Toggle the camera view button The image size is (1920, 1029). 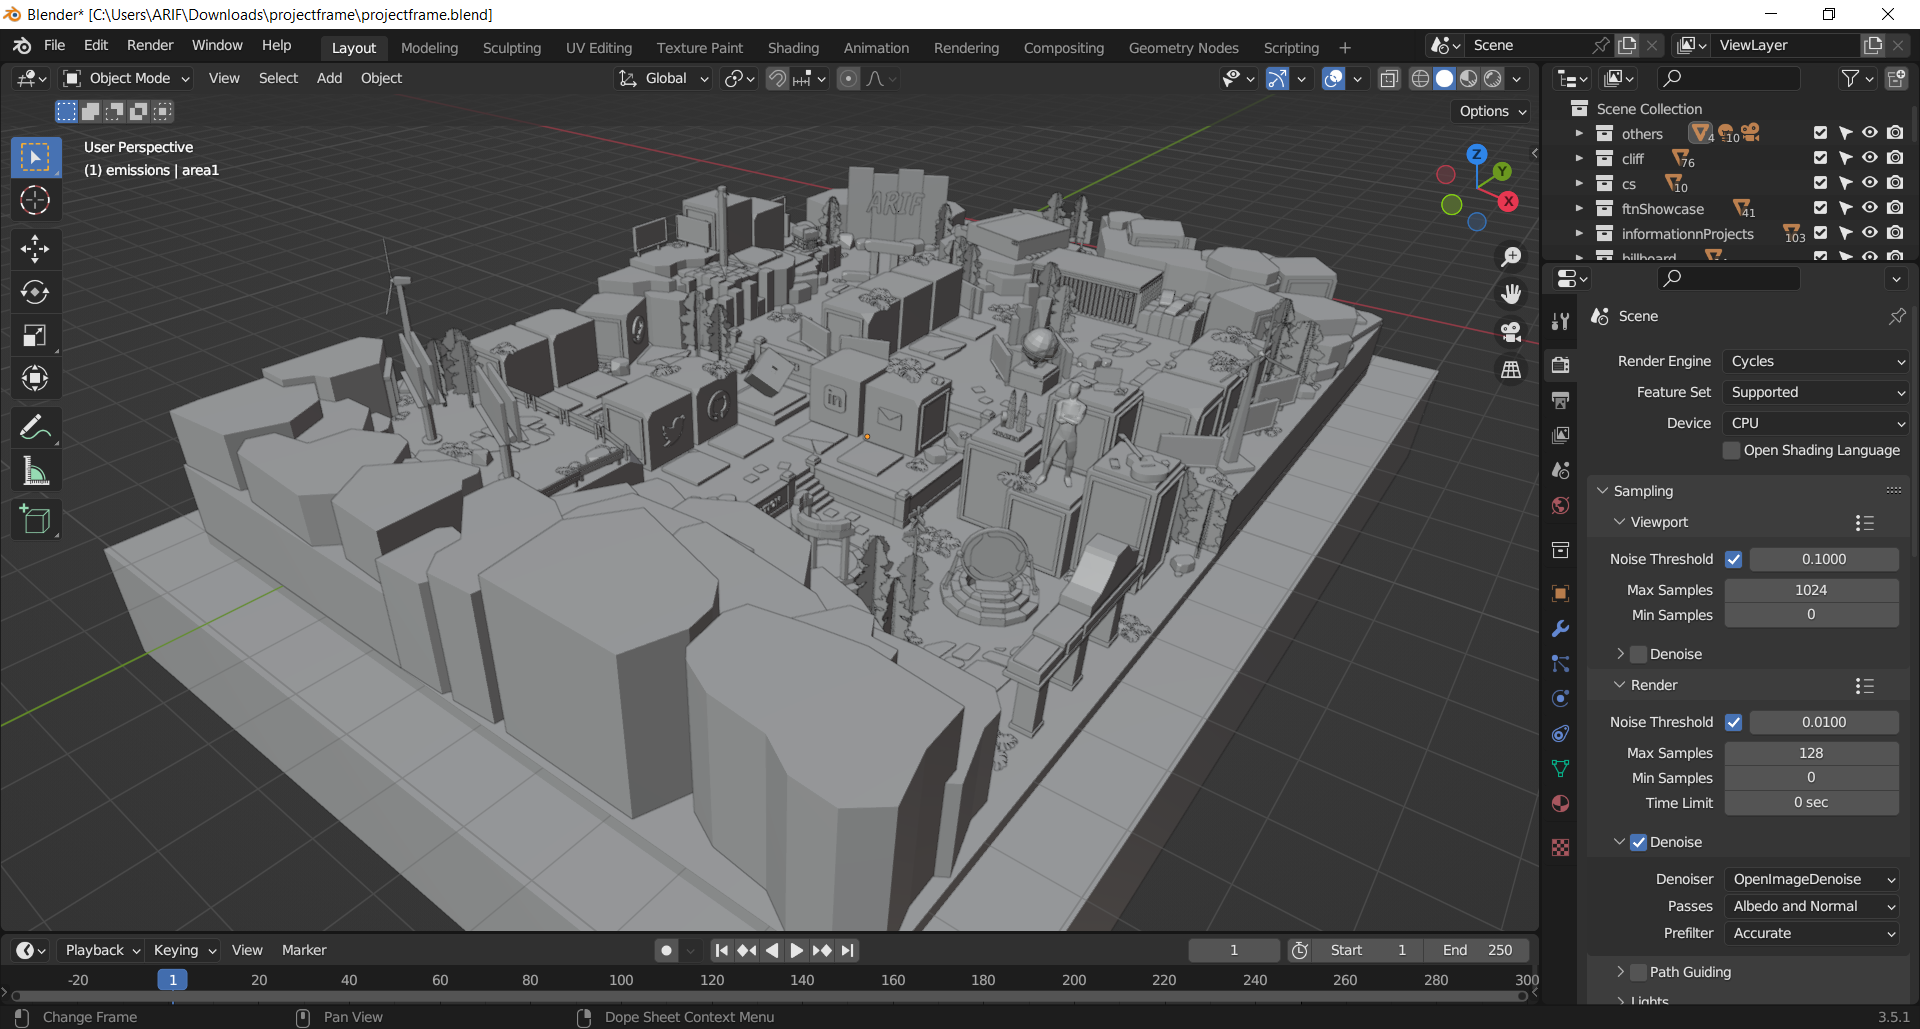point(1511,332)
